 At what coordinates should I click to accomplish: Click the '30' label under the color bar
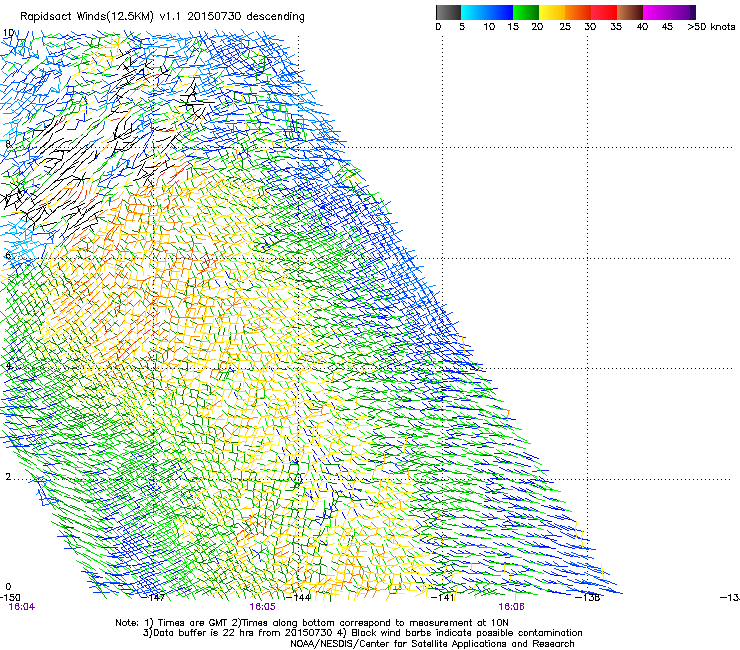coord(590,27)
